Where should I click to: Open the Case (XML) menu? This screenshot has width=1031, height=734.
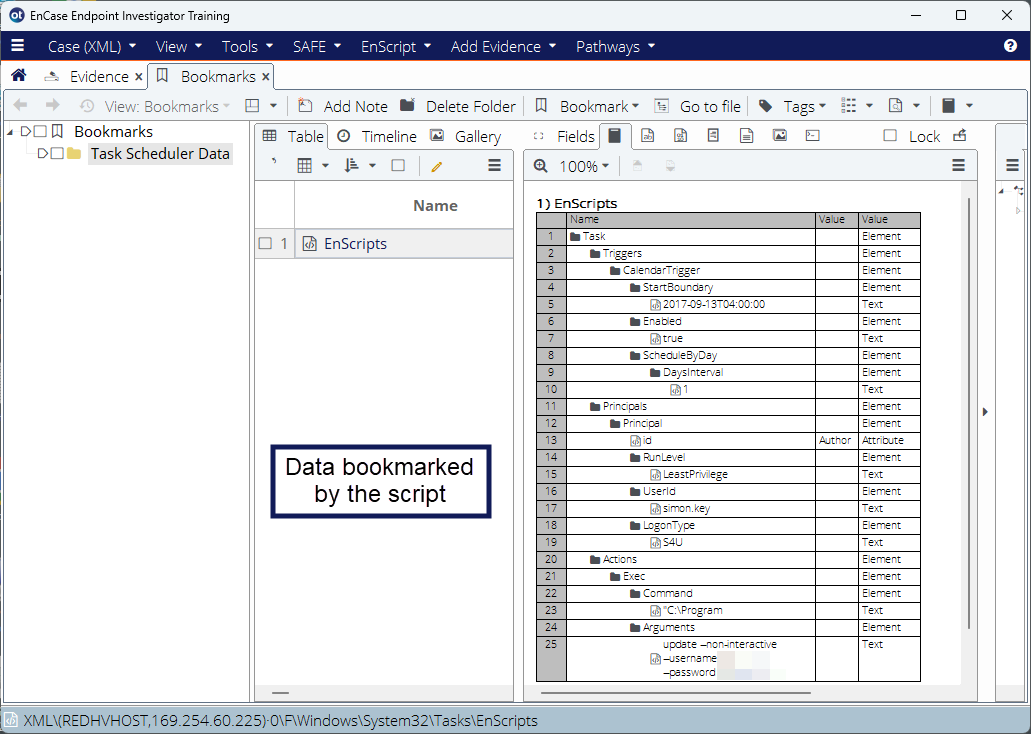[92, 47]
